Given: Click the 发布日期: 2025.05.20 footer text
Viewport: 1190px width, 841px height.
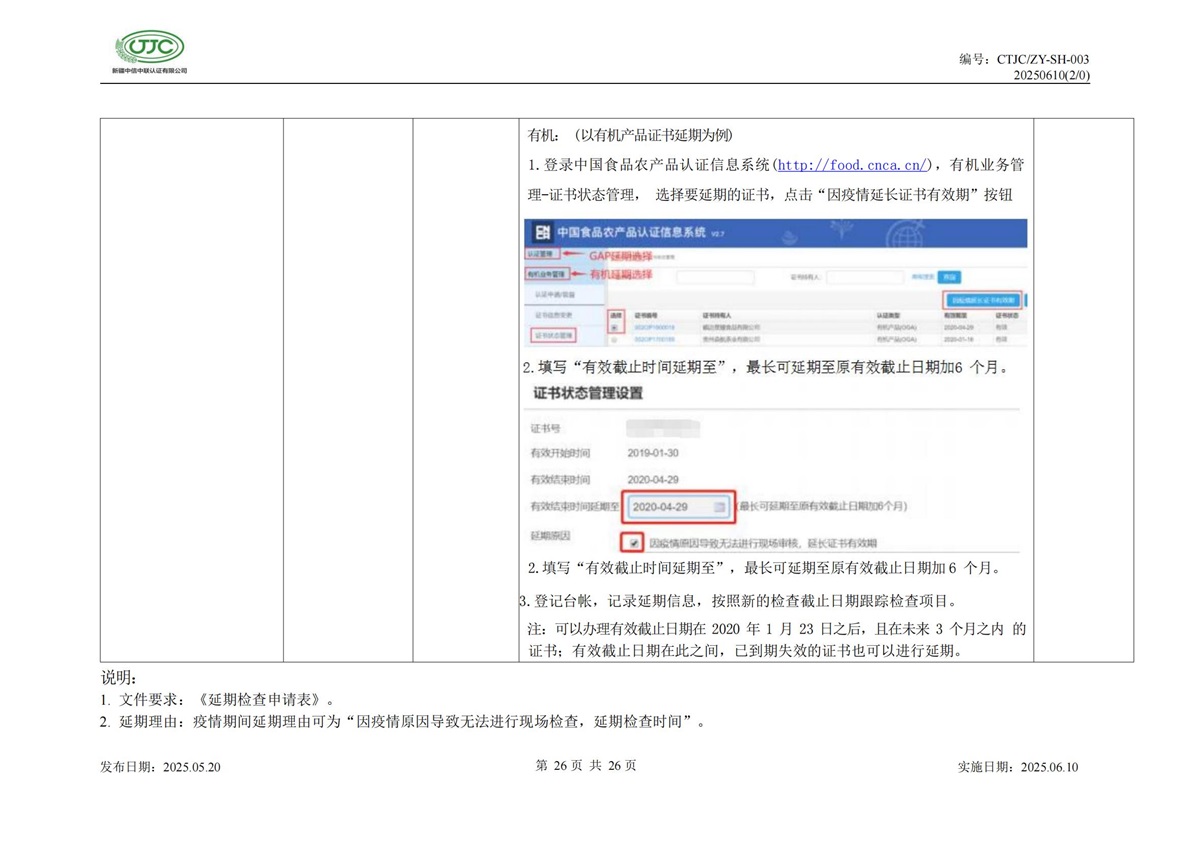Looking at the screenshot, I should (160, 767).
